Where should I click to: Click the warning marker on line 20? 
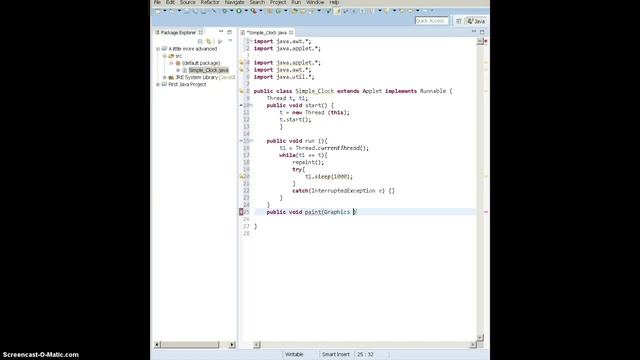[242, 176]
